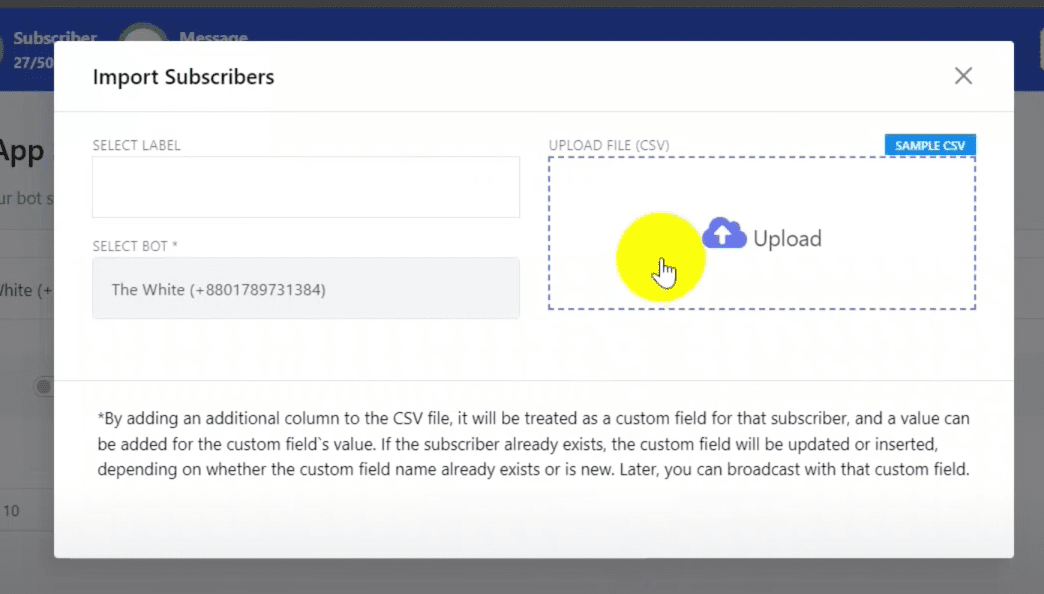Click the 27/50 subscriber count

(x=33, y=62)
